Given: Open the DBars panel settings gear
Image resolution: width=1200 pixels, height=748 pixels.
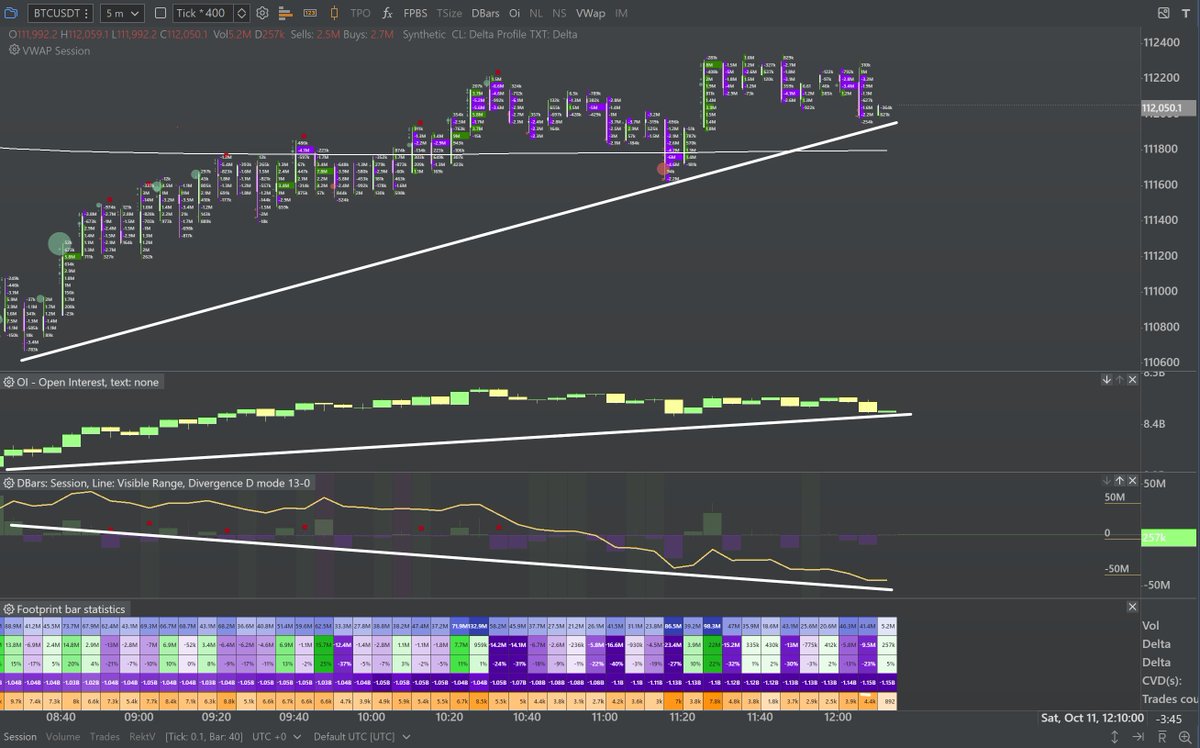Looking at the screenshot, I should [9, 483].
